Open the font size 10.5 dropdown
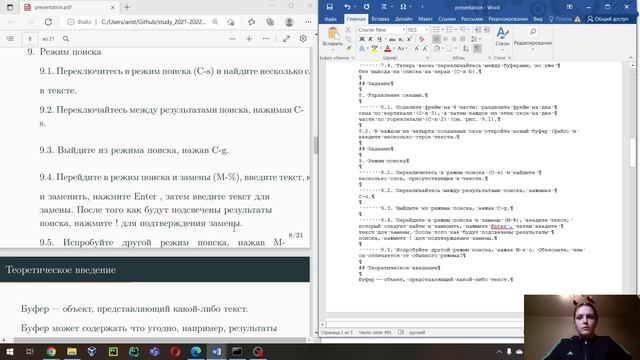Viewport: 640px width, 360px height. point(427,30)
